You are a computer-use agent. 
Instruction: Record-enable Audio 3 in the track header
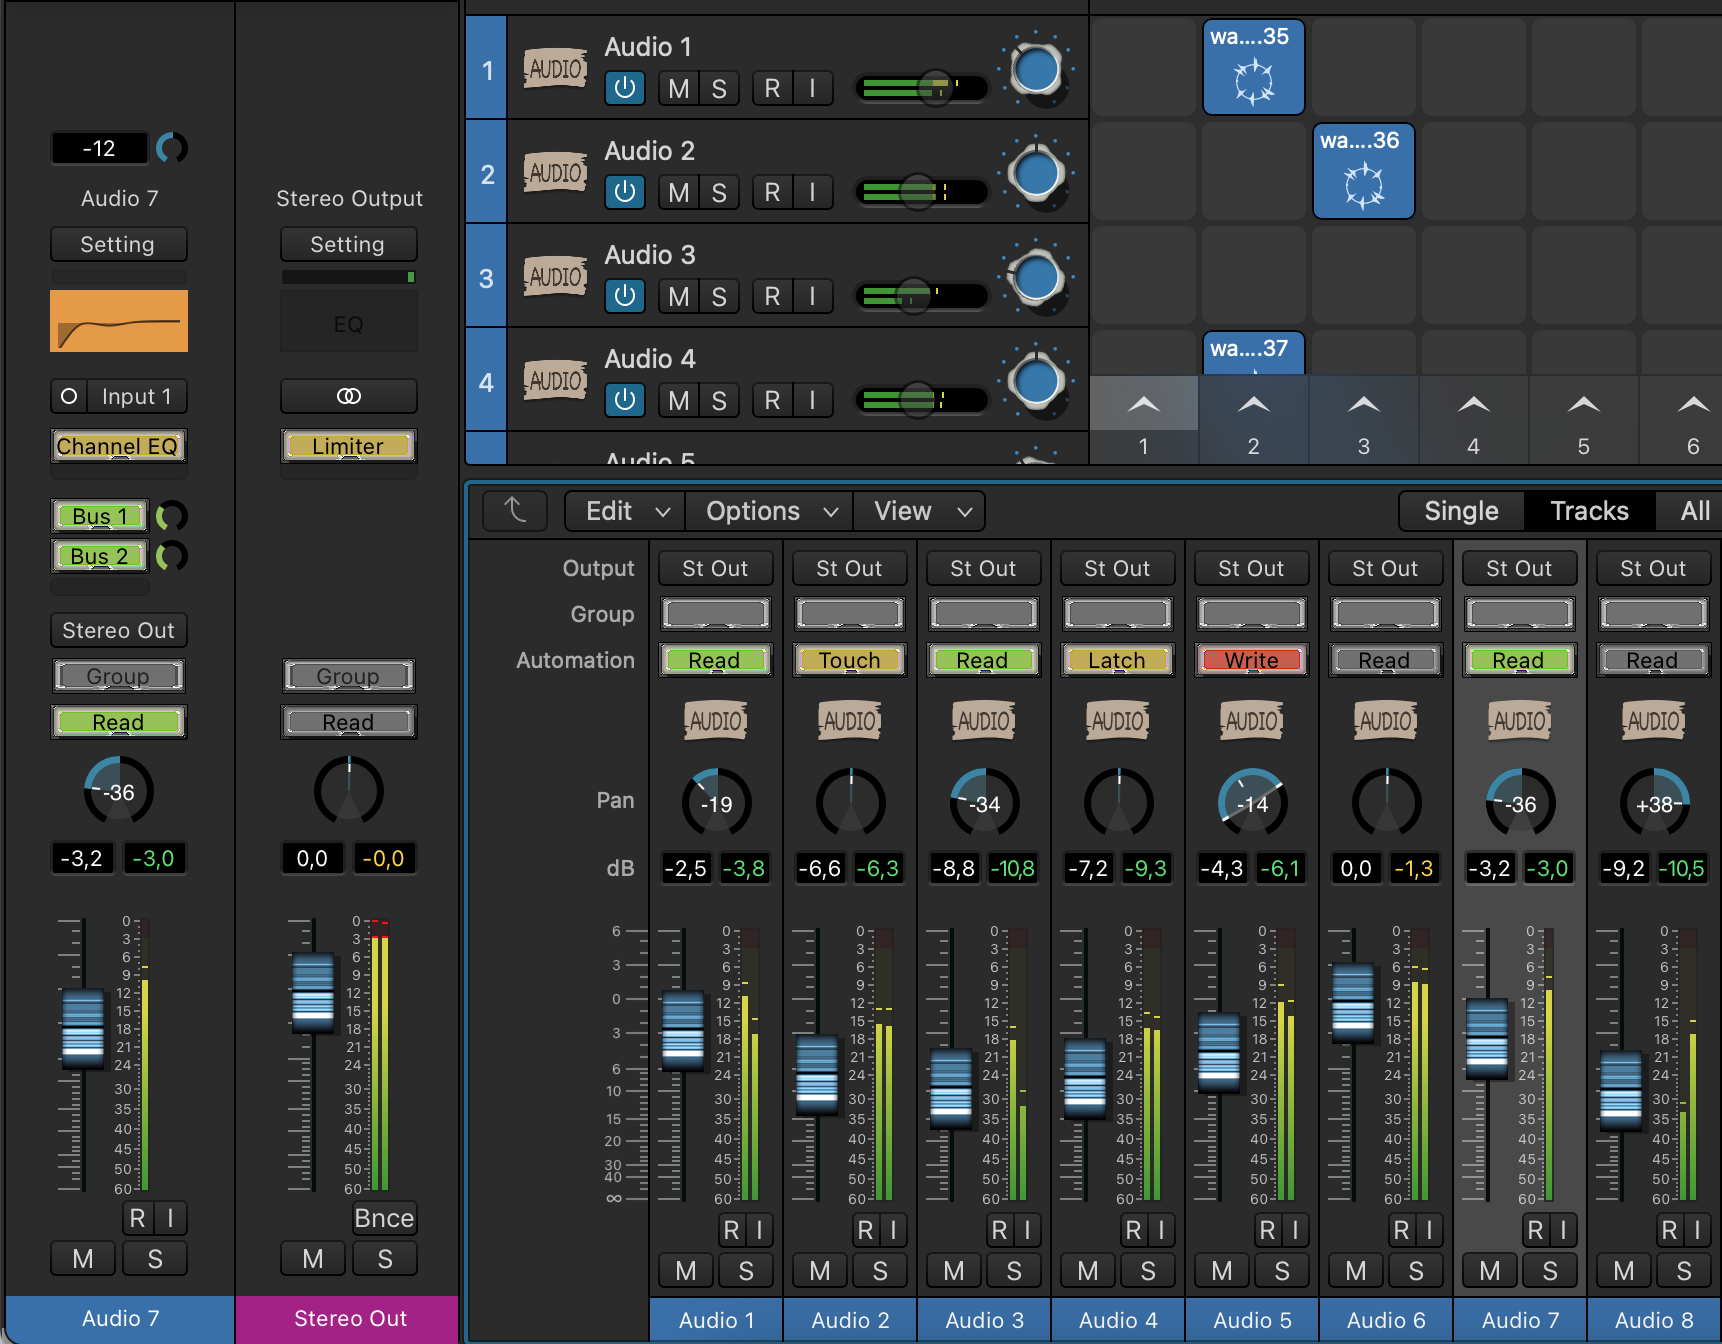click(772, 296)
